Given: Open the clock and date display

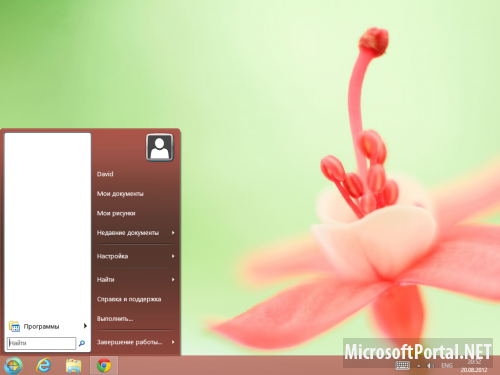Looking at the screenshot, I should pos(474,366).
